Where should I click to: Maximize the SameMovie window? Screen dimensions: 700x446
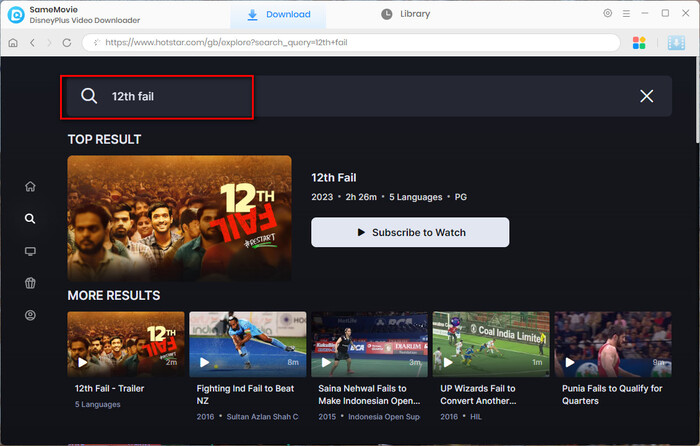pyautogui.click(x=665, y=13)
